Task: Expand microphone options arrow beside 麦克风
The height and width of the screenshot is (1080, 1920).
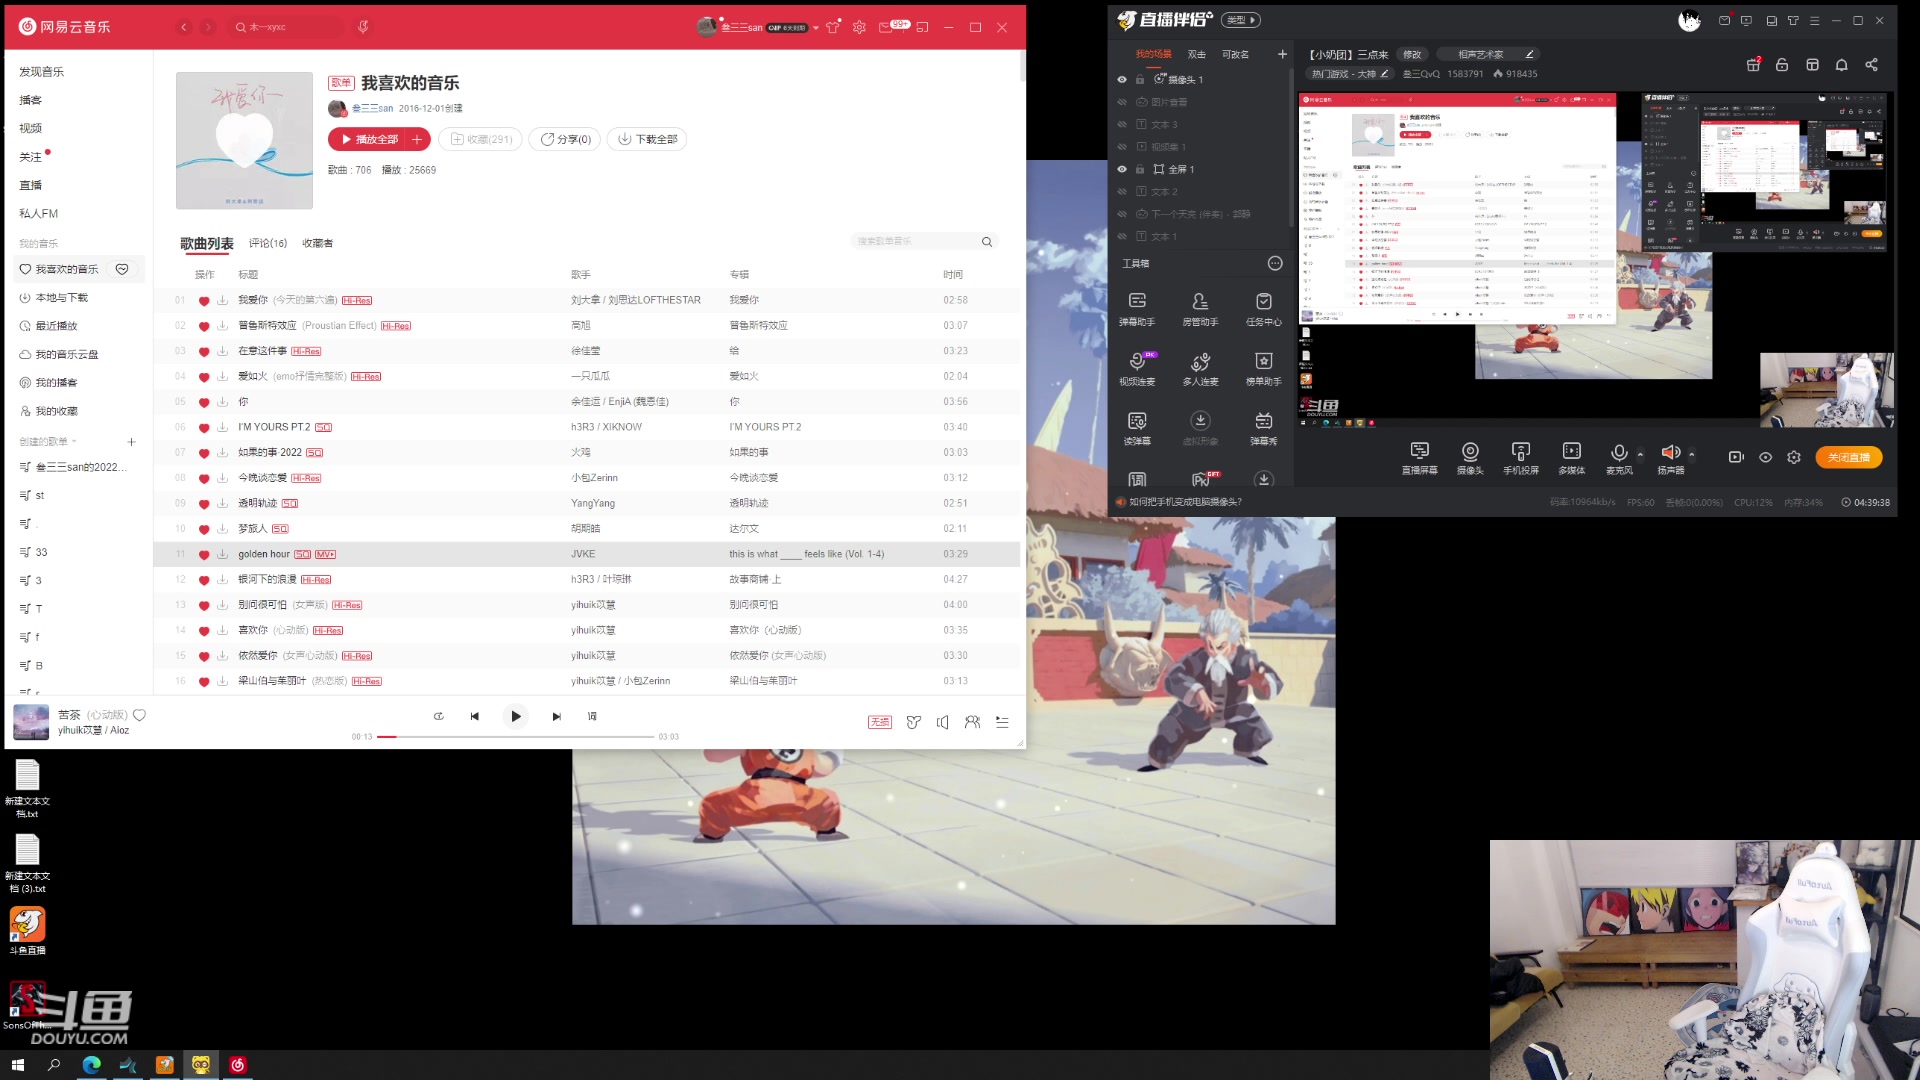Action: (1640, 453)
